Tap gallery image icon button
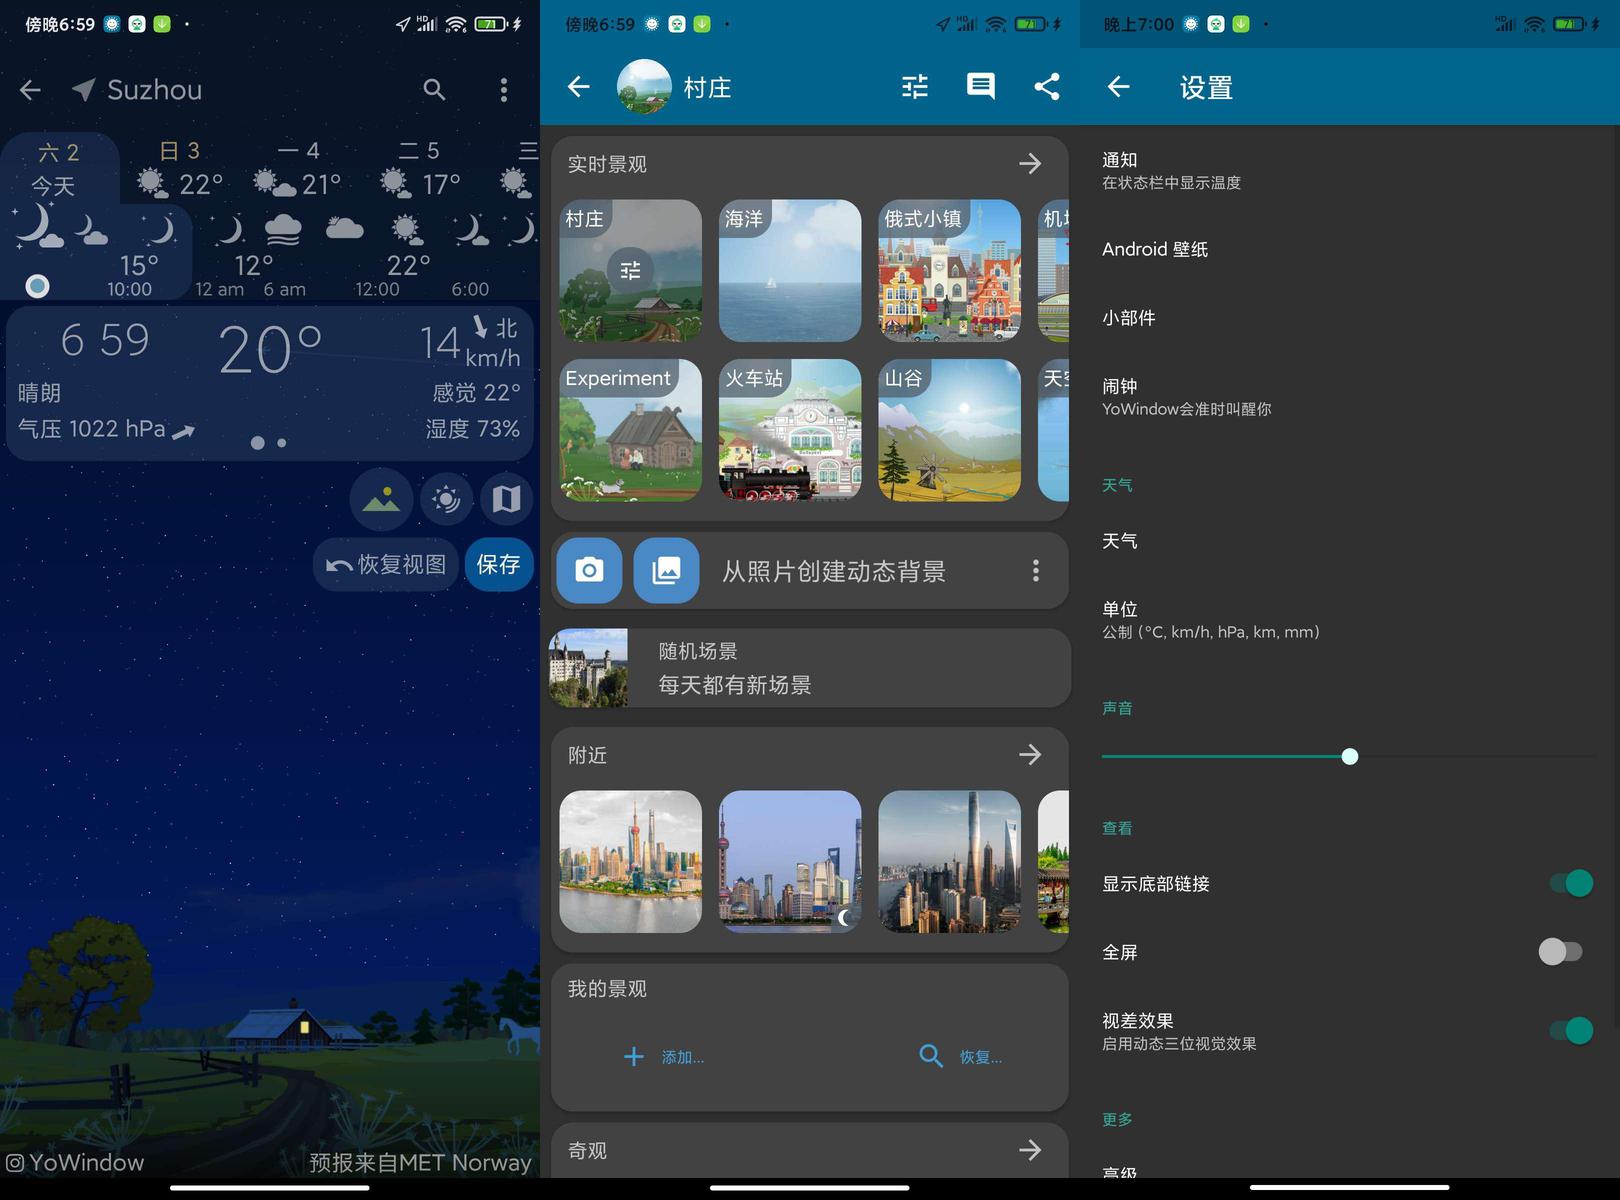This screenshot has height=1200, width=1620. click(x=666, y=570)
